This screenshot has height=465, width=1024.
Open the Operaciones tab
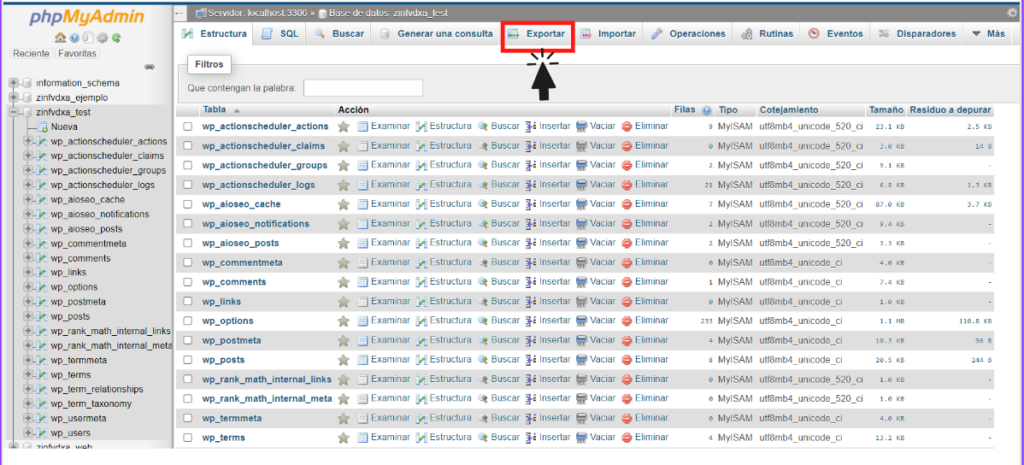pos(688,34)
